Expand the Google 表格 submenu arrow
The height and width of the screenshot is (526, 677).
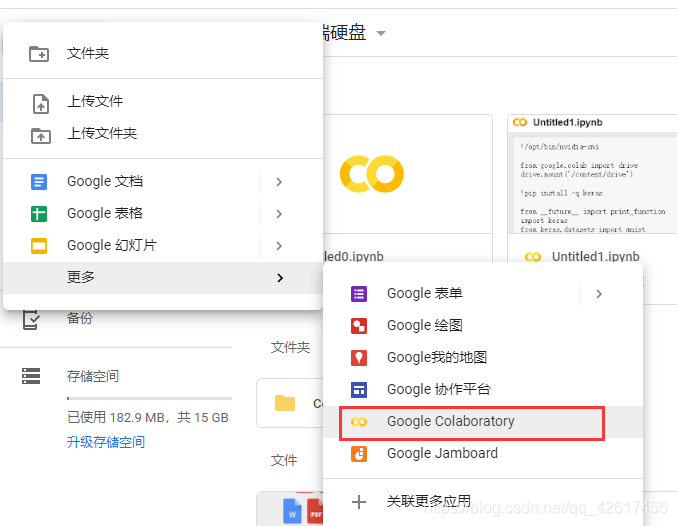(x=279, y=214)
